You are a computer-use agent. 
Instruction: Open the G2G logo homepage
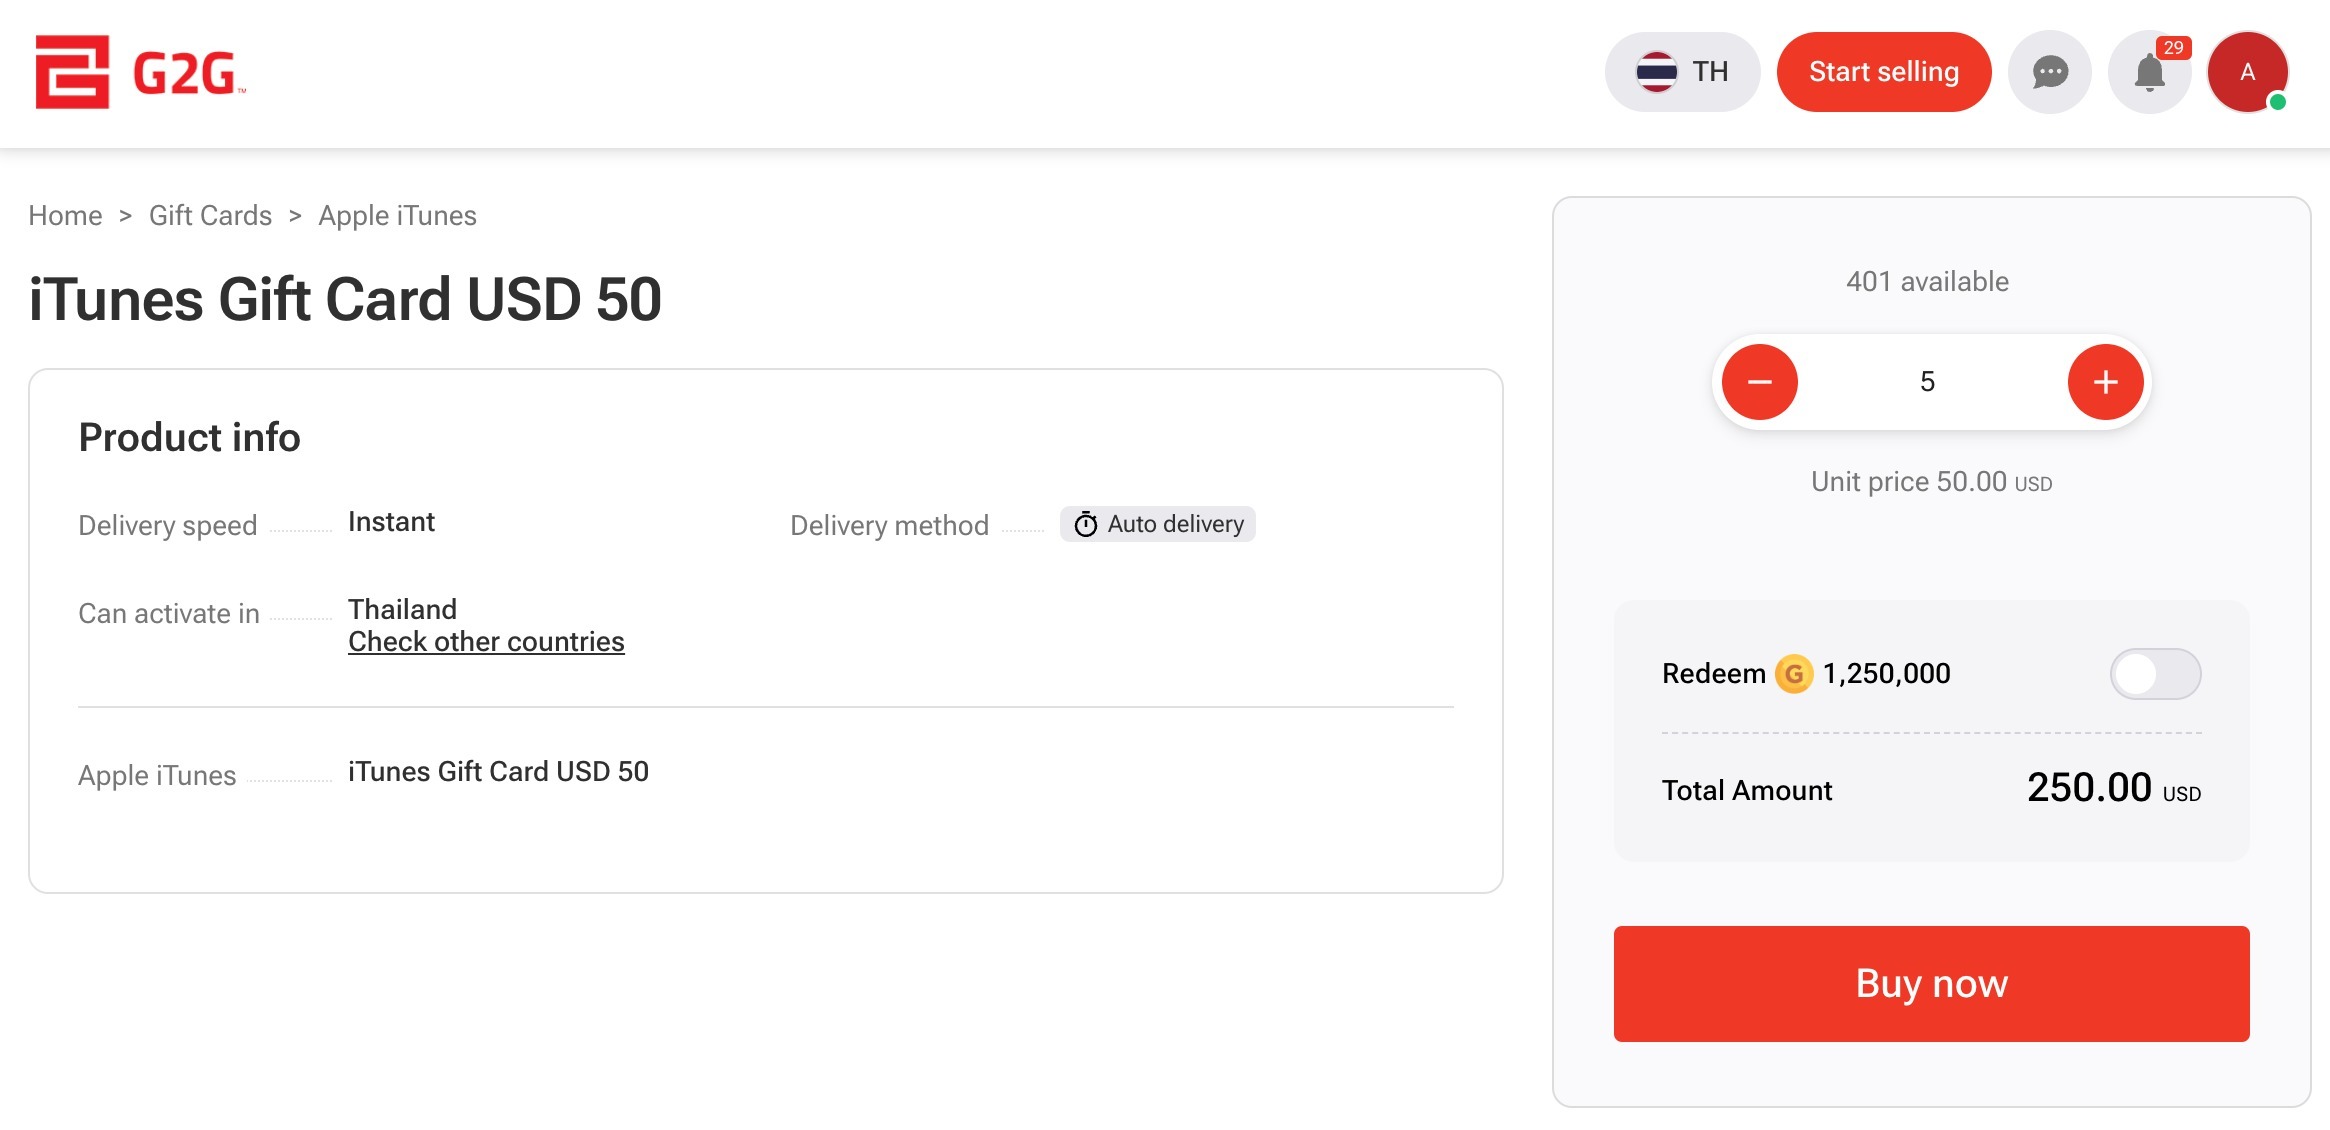pos(140,72)
